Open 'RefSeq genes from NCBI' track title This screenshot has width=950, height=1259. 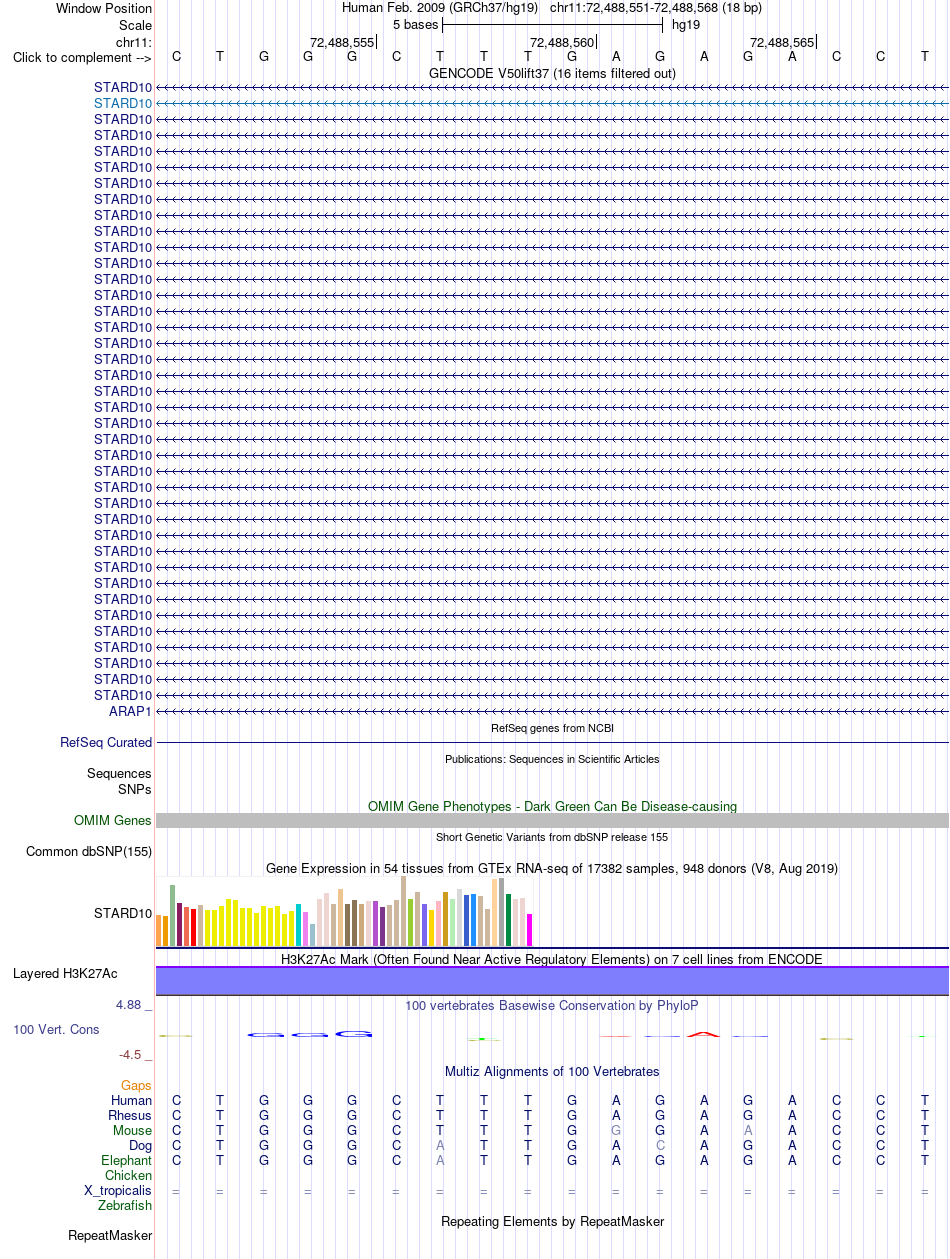click(x=552, y=728)
